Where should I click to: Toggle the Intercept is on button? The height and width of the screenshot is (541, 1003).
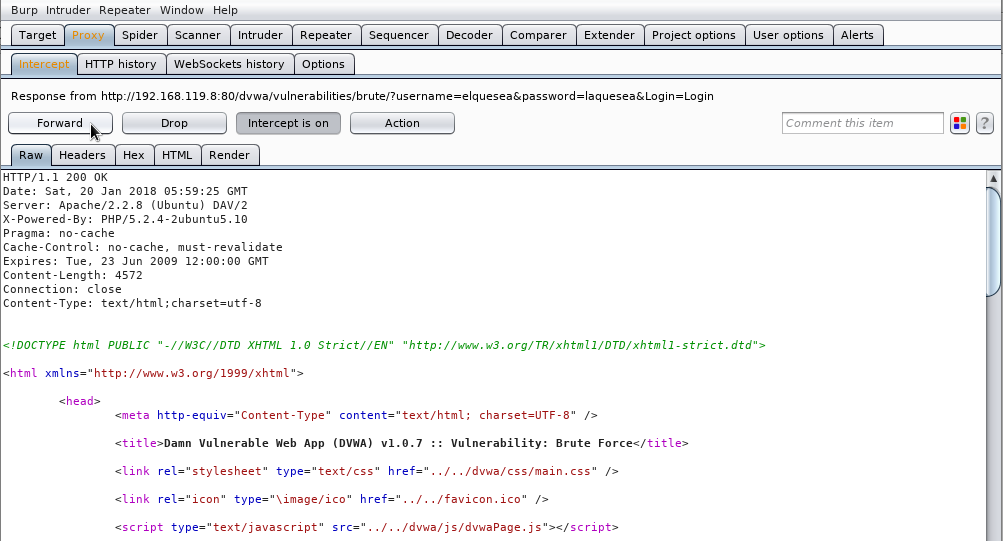coord(288,123)
